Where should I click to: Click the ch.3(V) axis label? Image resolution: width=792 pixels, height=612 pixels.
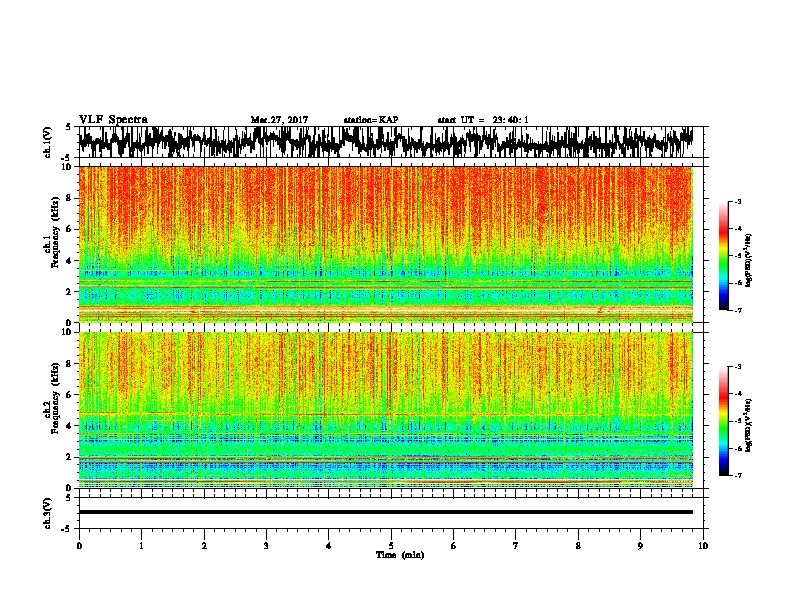pos(48,513)
